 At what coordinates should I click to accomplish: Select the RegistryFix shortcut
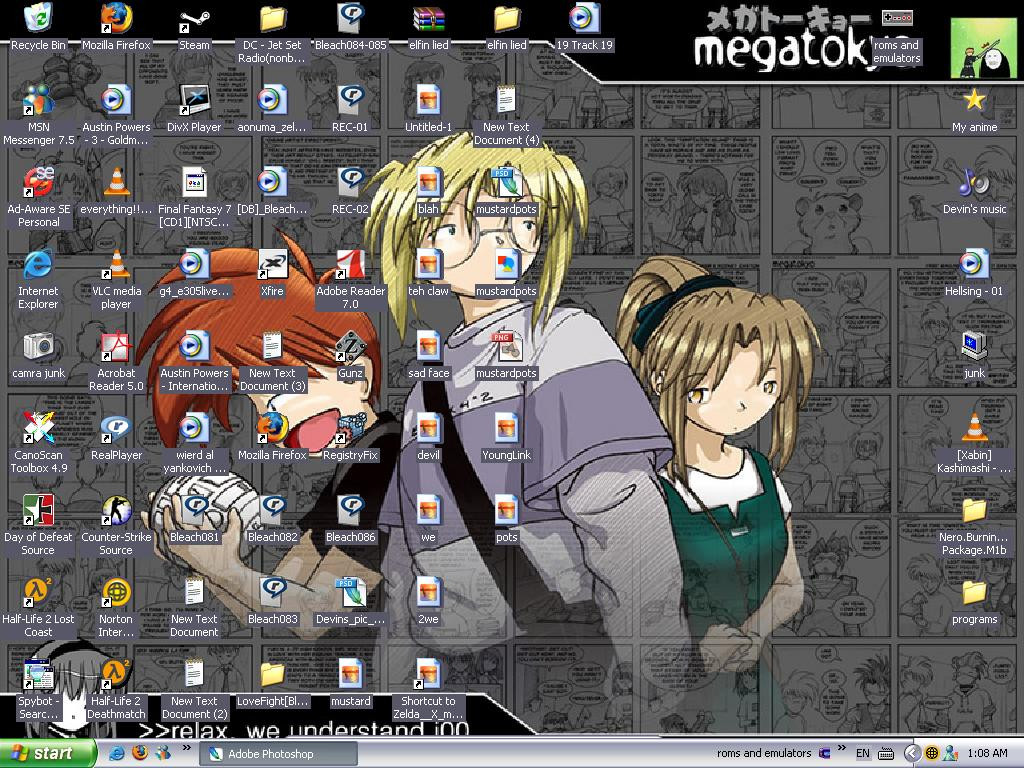click(350, 428)
